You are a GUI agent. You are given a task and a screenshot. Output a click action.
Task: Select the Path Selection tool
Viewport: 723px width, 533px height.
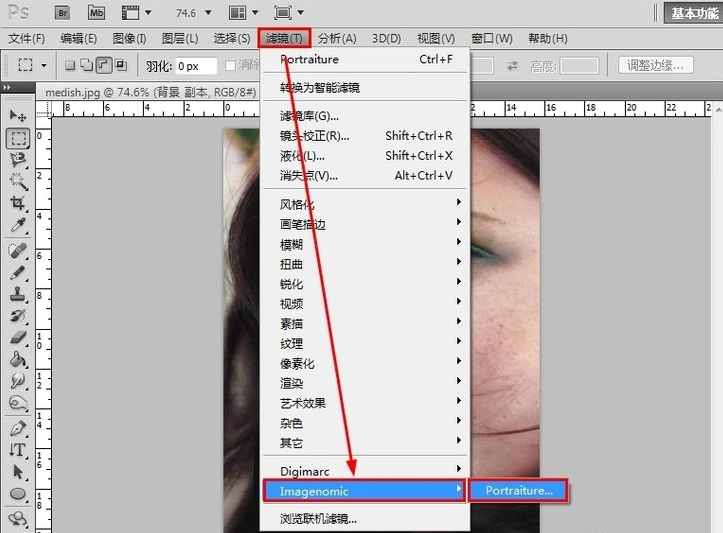(x=18, y=472)
